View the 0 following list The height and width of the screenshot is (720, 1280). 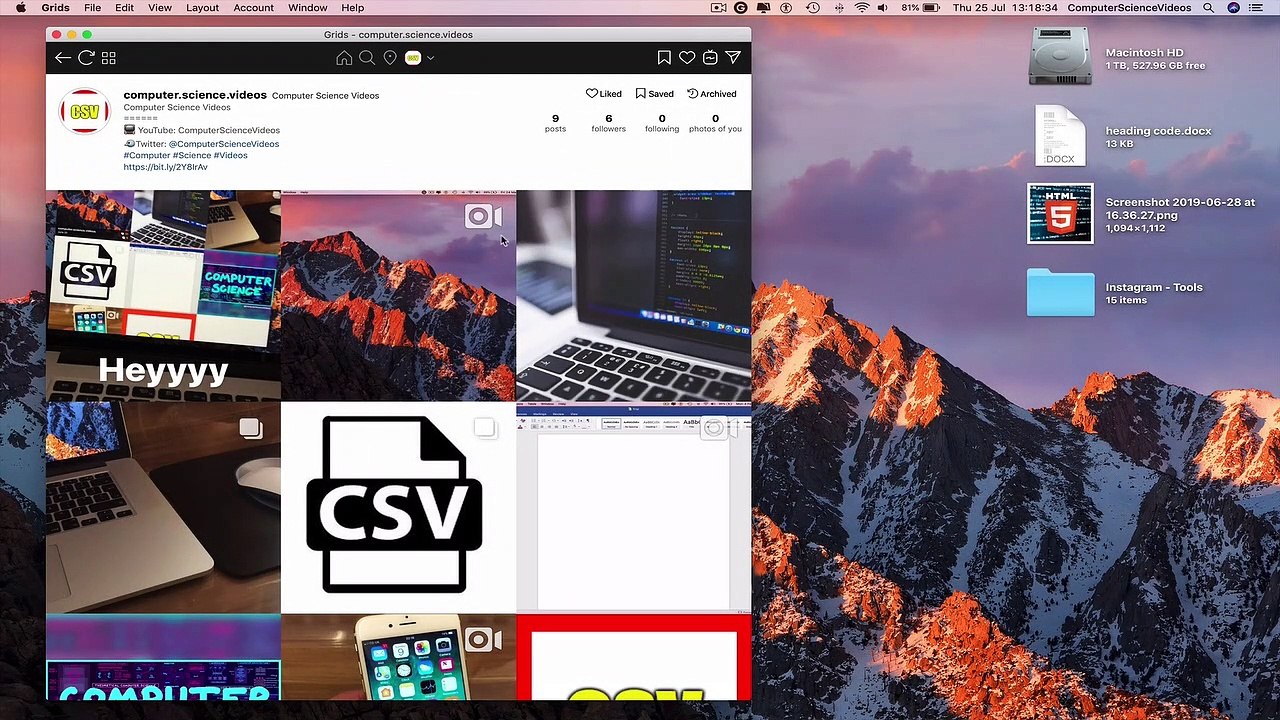662,123
